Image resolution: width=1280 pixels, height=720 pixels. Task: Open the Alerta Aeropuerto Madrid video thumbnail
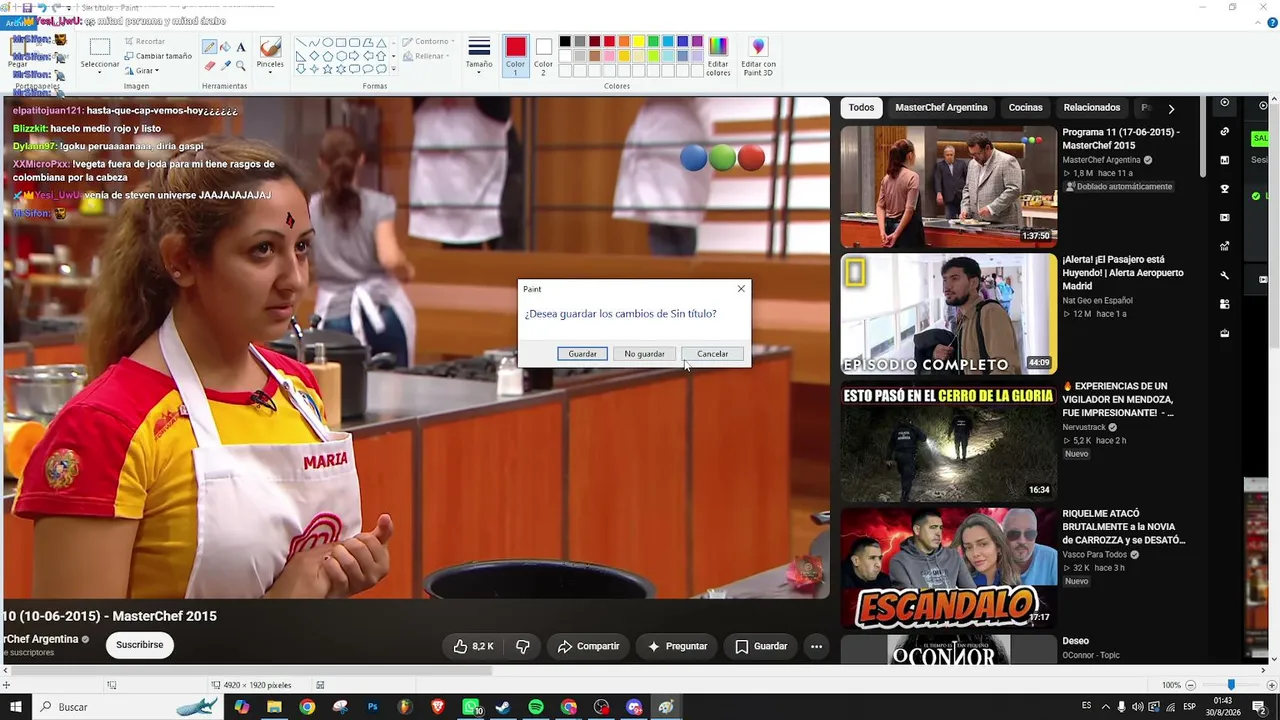[949, 314]
